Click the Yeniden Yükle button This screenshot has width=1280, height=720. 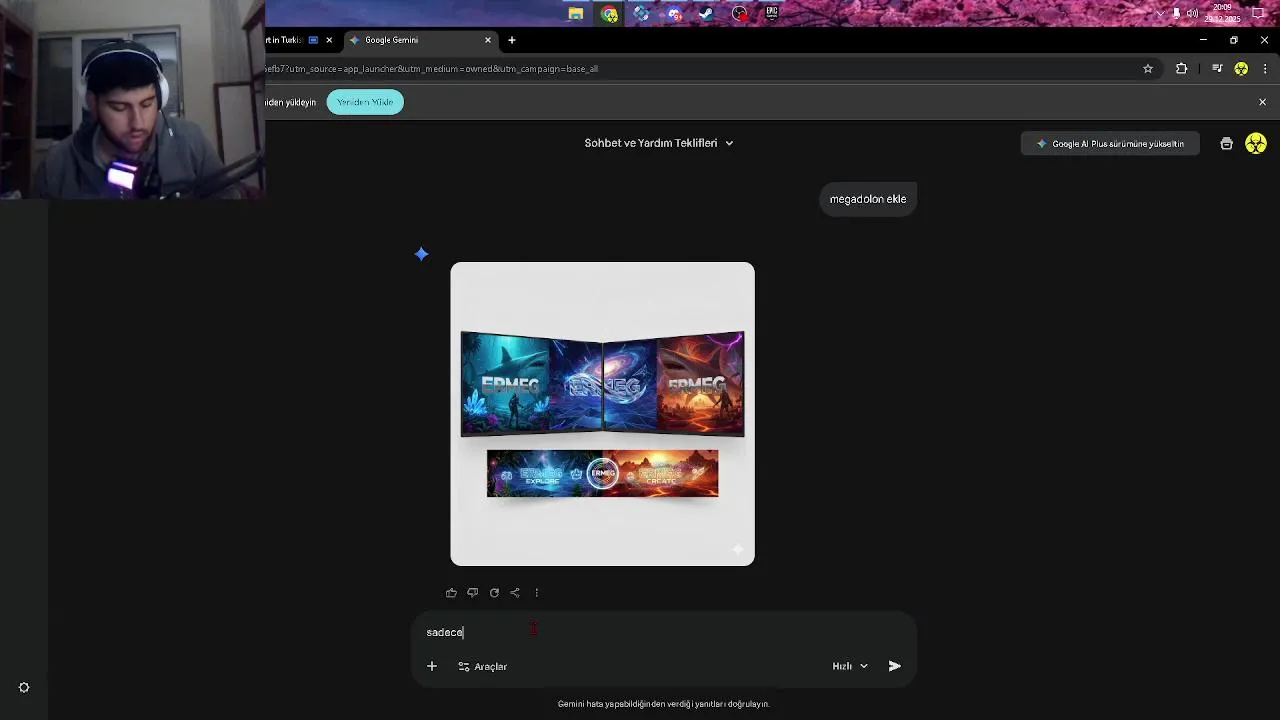point(365,102)
